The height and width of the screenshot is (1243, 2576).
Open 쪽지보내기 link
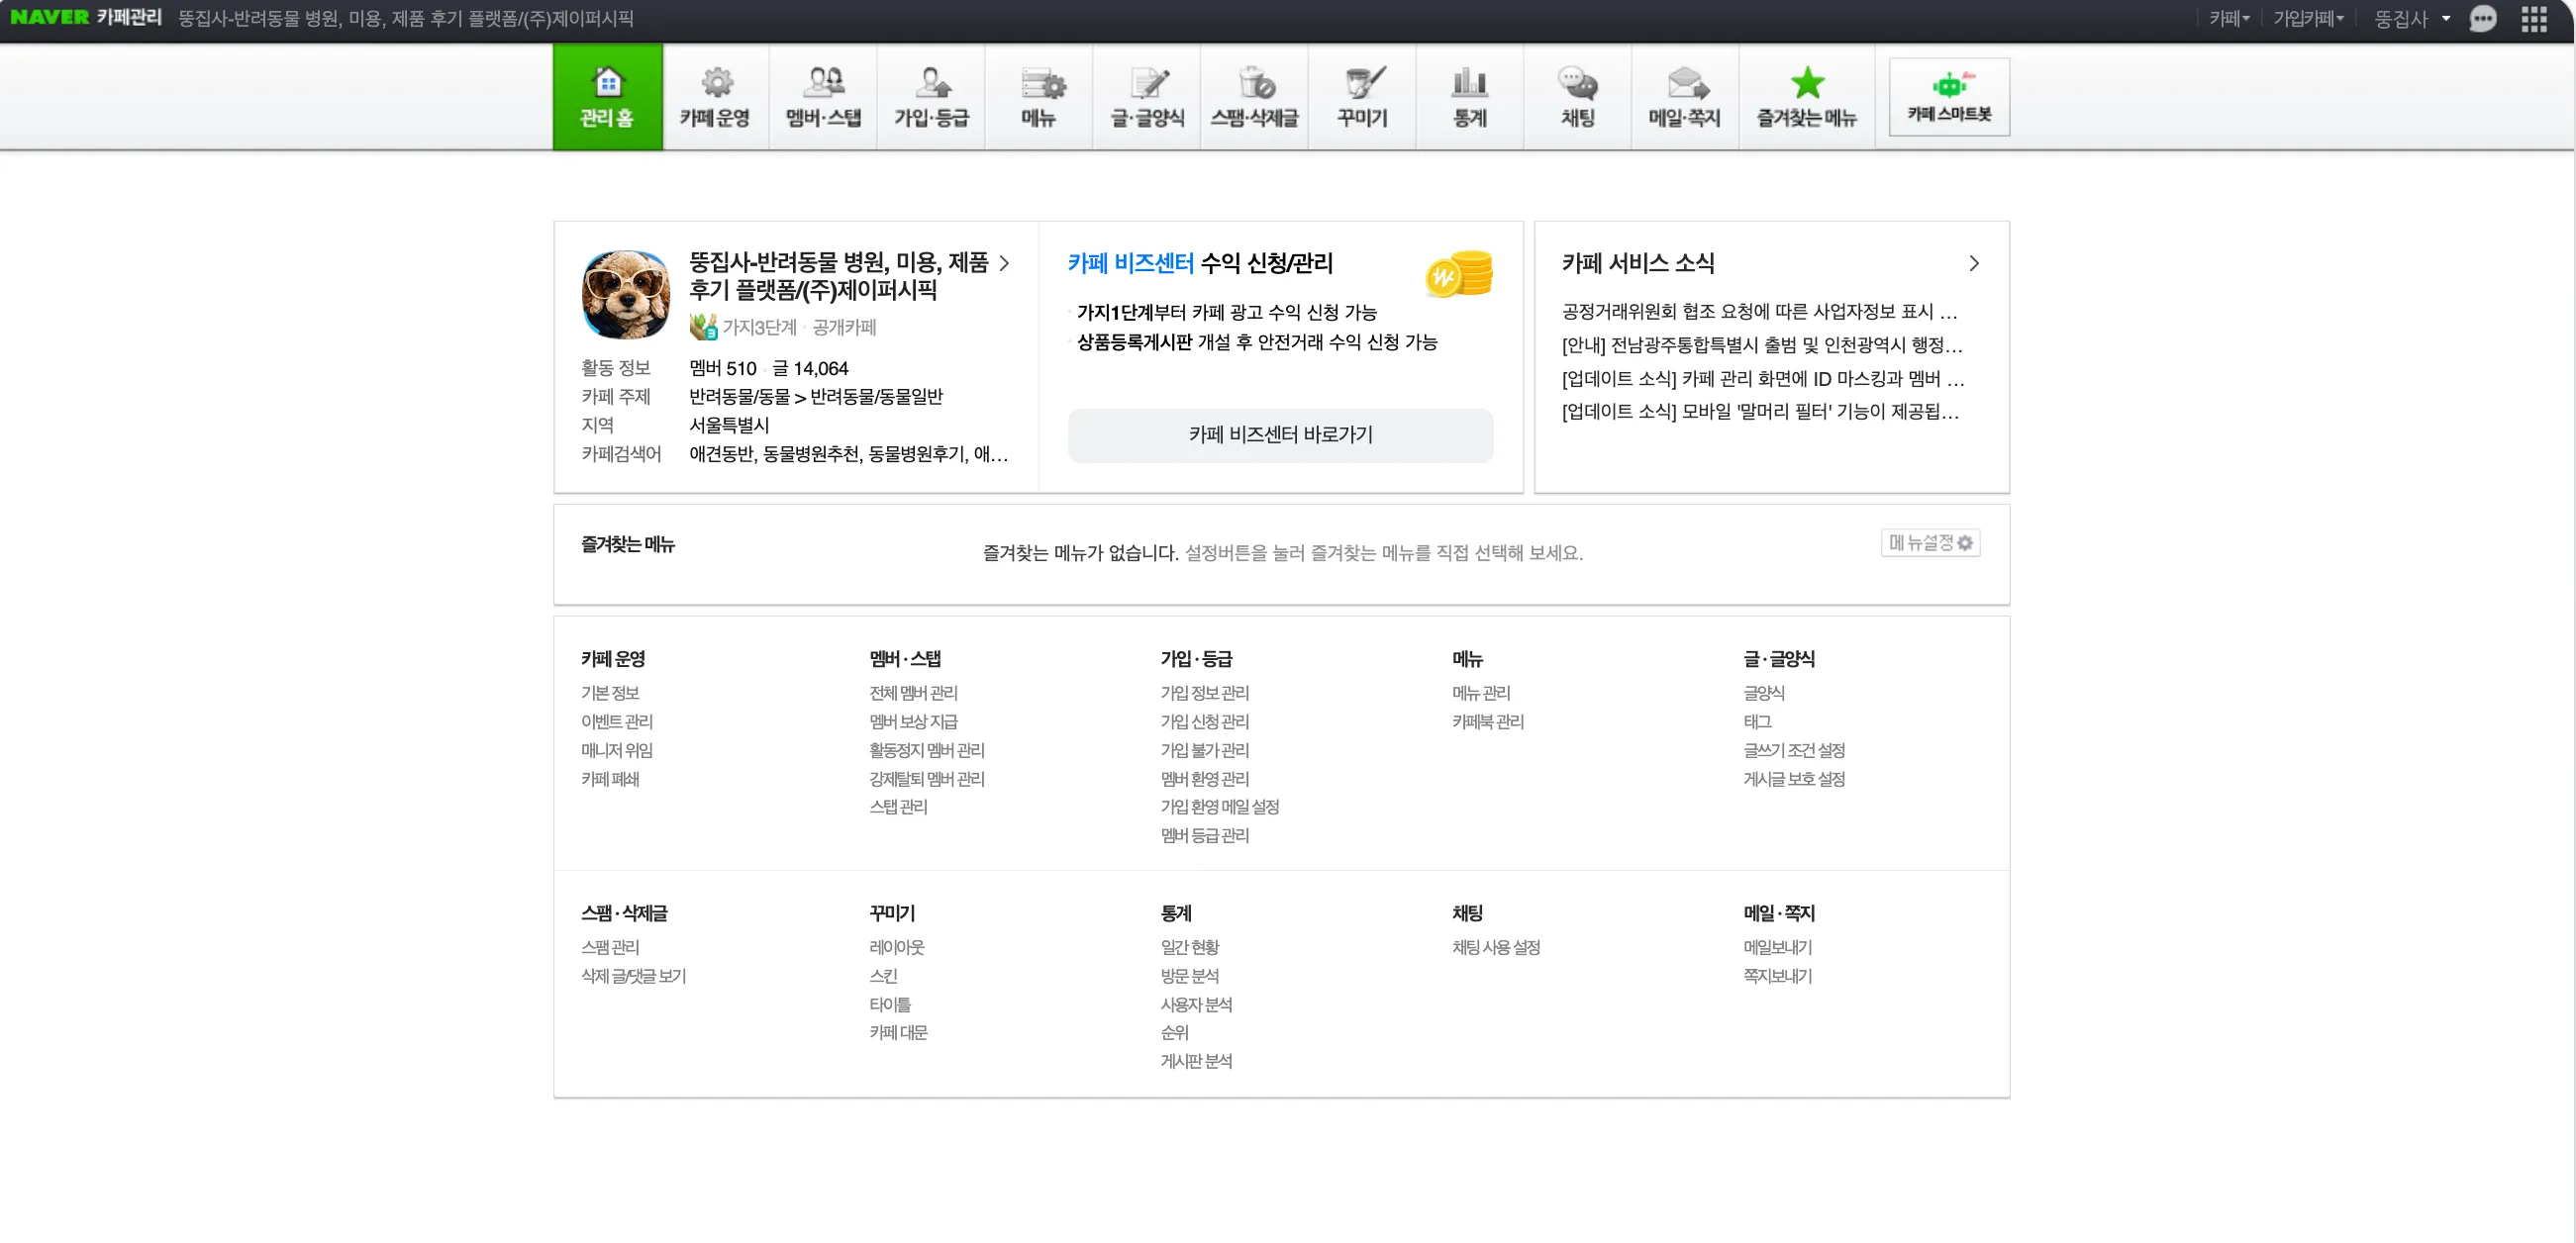1777,976
